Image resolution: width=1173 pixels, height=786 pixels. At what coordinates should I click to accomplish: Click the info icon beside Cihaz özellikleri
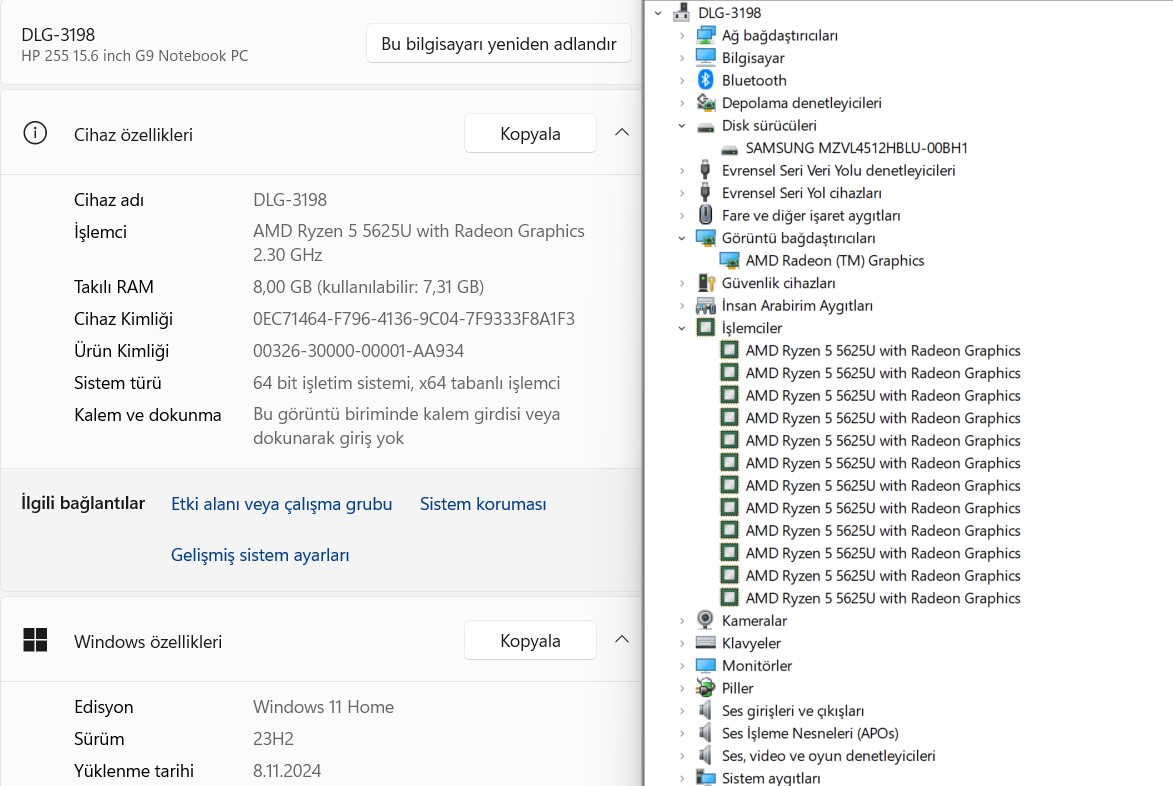[35, 133]
